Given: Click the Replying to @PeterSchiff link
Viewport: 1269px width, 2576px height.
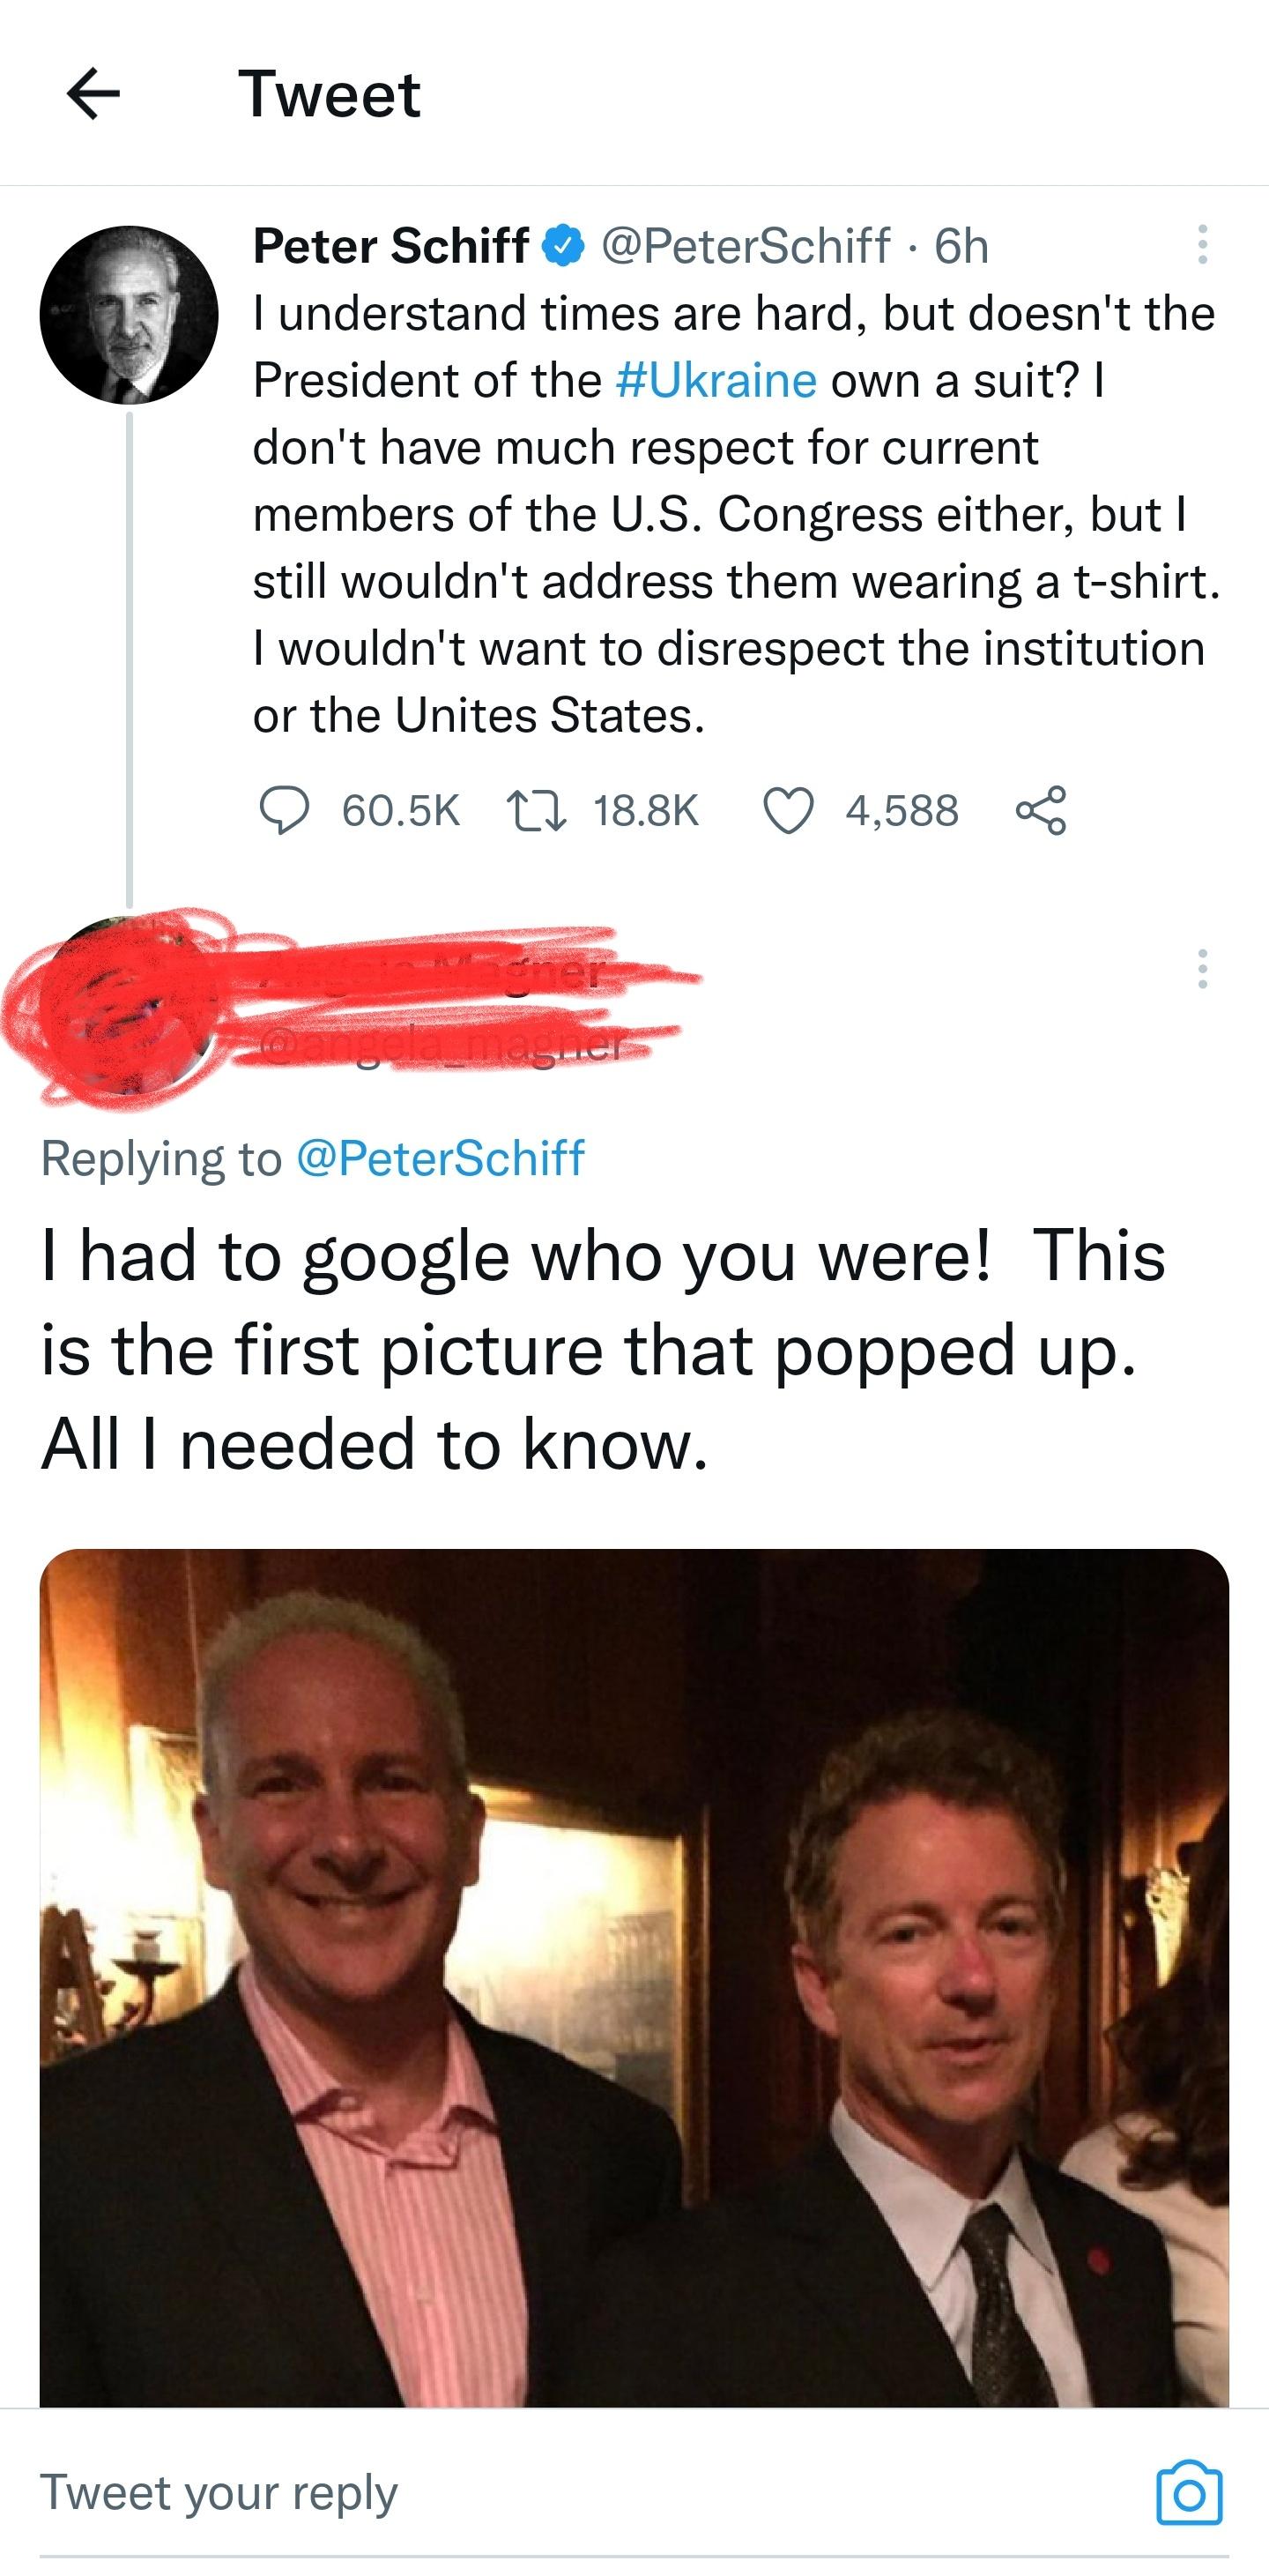Looking at the screenshot, I should 442,1160.
